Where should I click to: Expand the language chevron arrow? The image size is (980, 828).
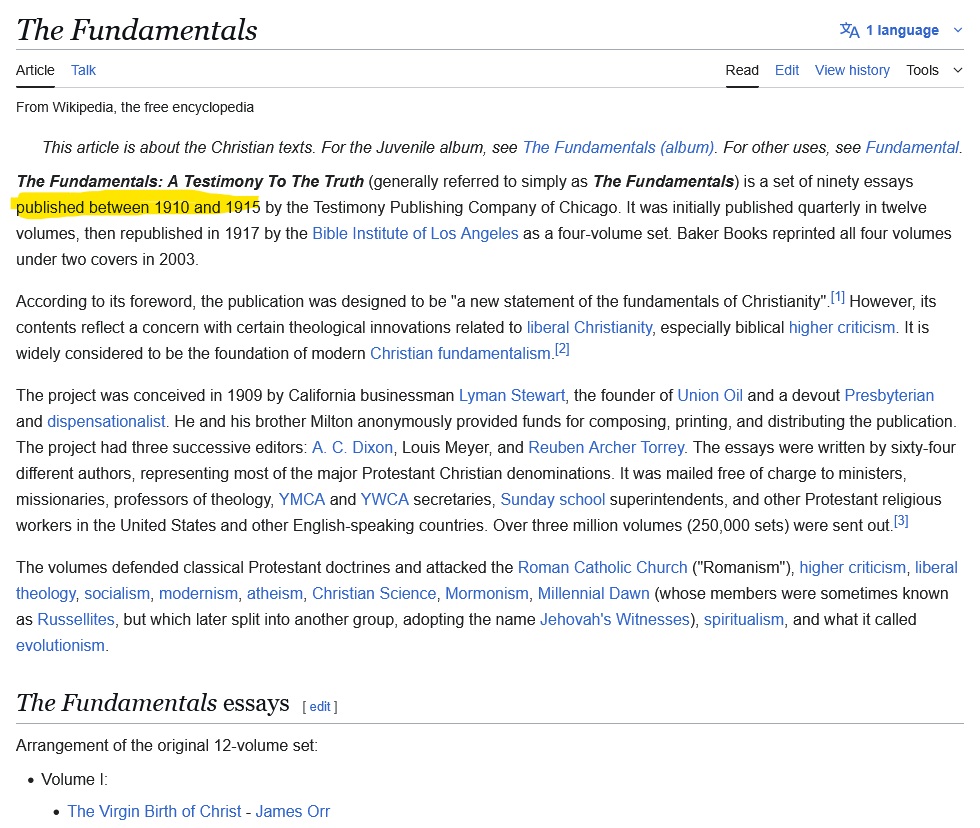[958, 30]
